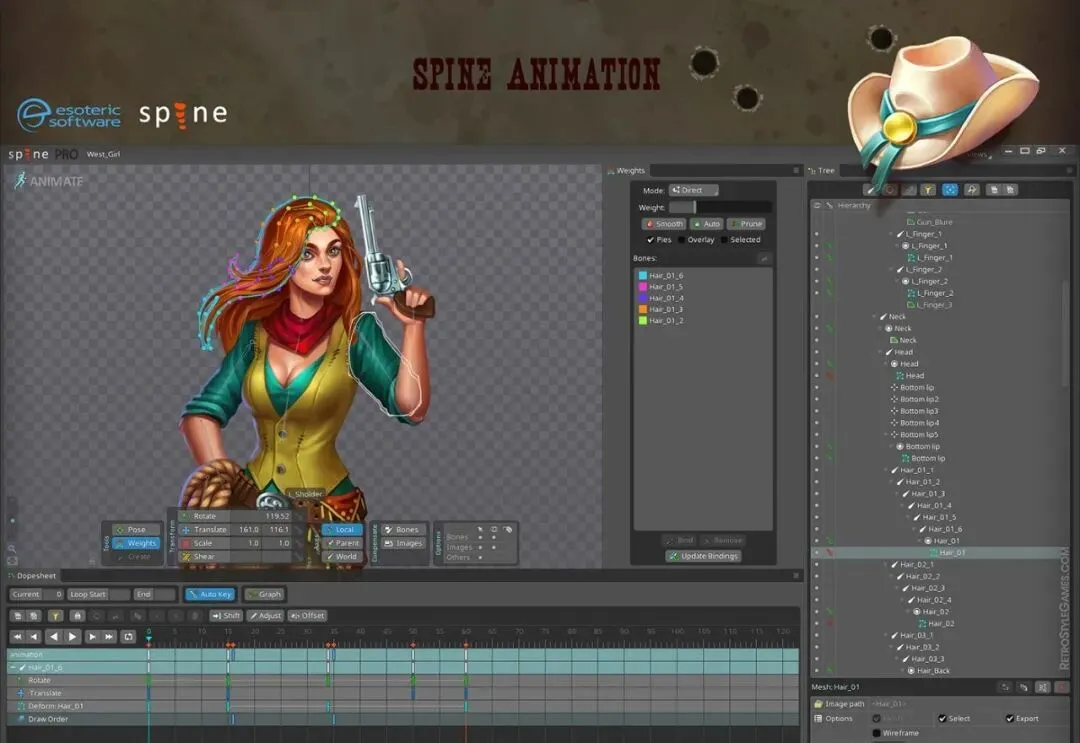Collapse the L_Finger_1 bone in the tree
This screenshot has width=1080, height=743.
pos(891,234)
